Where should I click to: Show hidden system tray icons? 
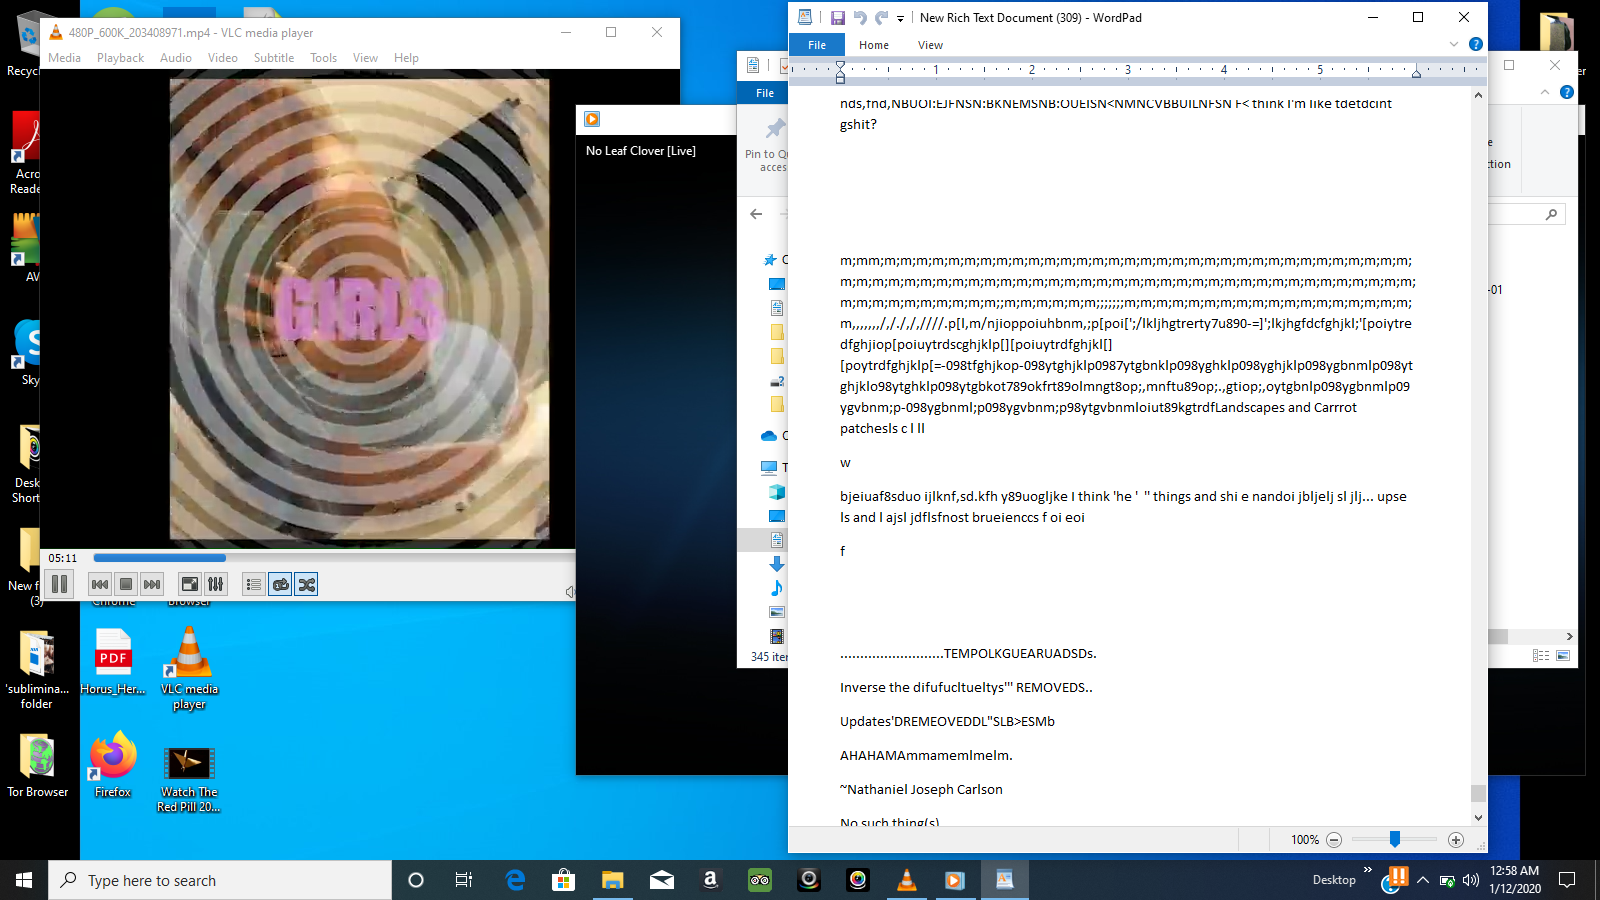coord(1423,880)
